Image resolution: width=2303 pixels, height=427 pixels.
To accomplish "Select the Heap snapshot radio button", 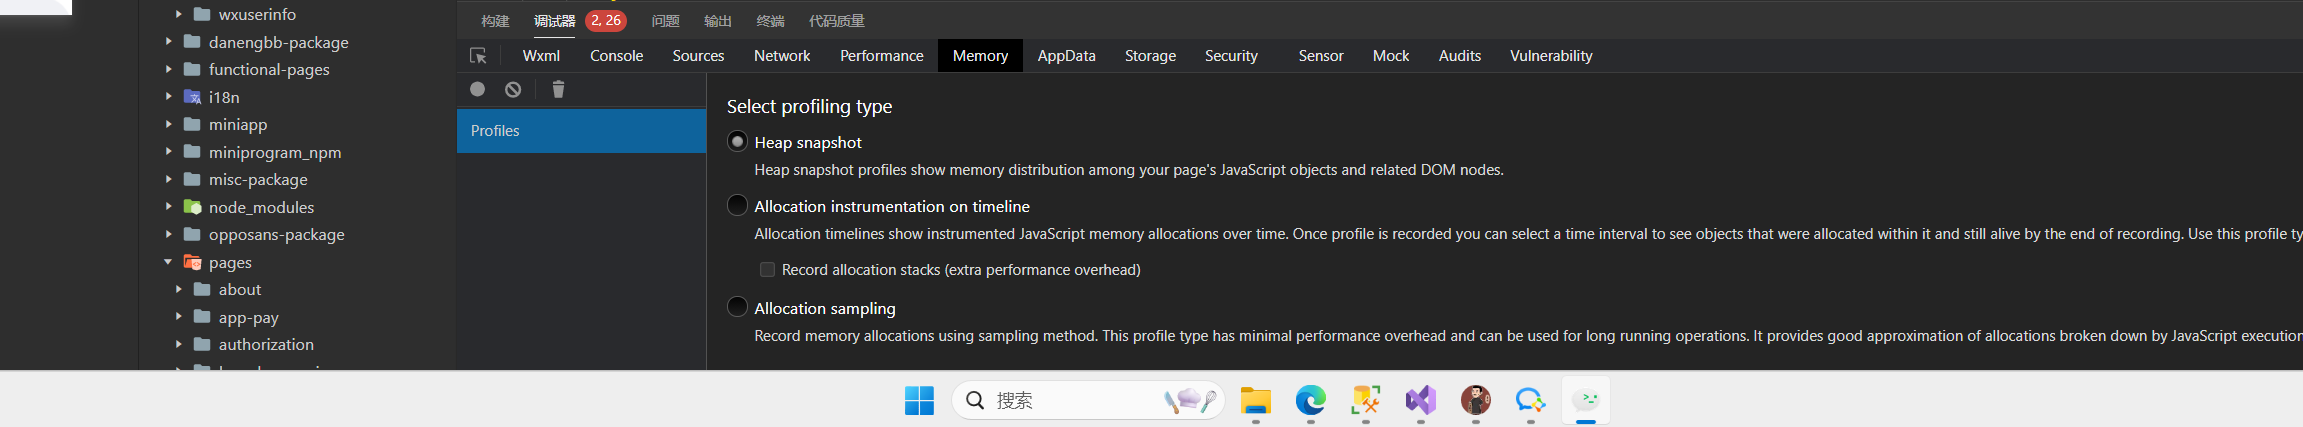I will 738,142.
